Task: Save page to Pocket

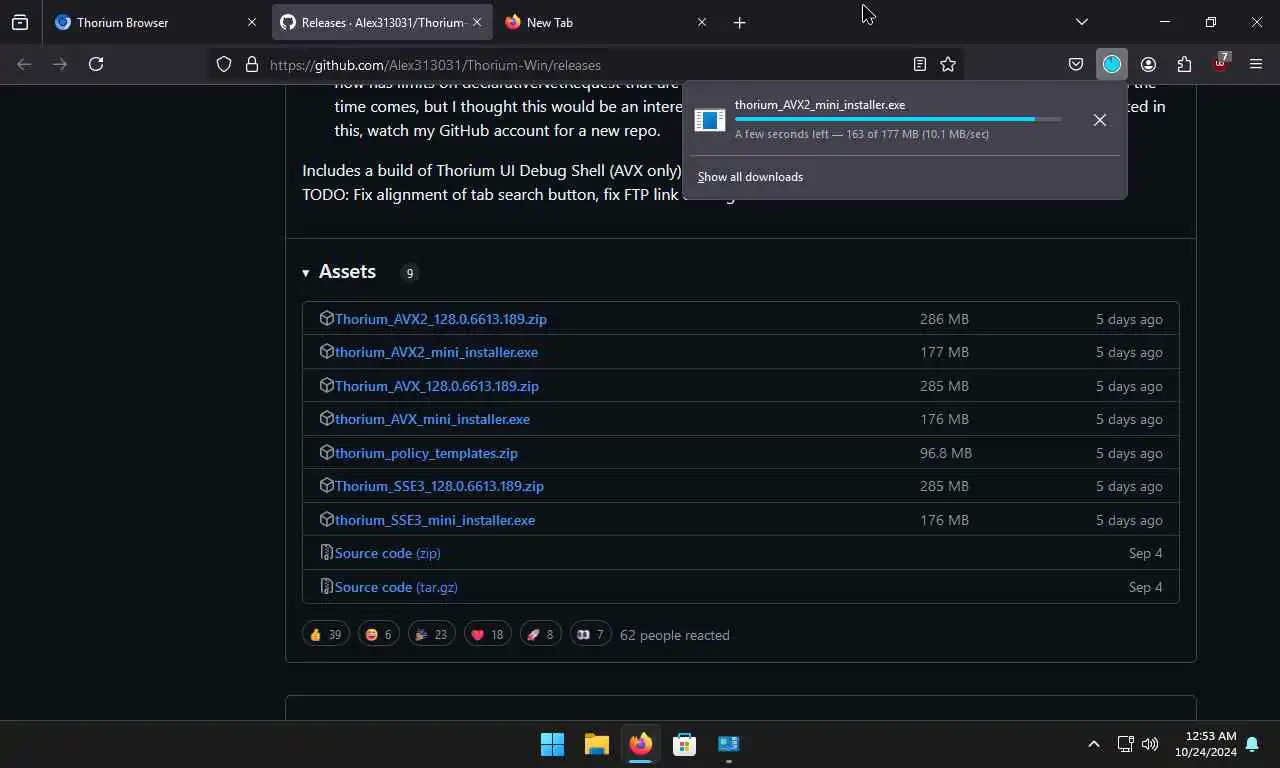Action: [1076, 64]
